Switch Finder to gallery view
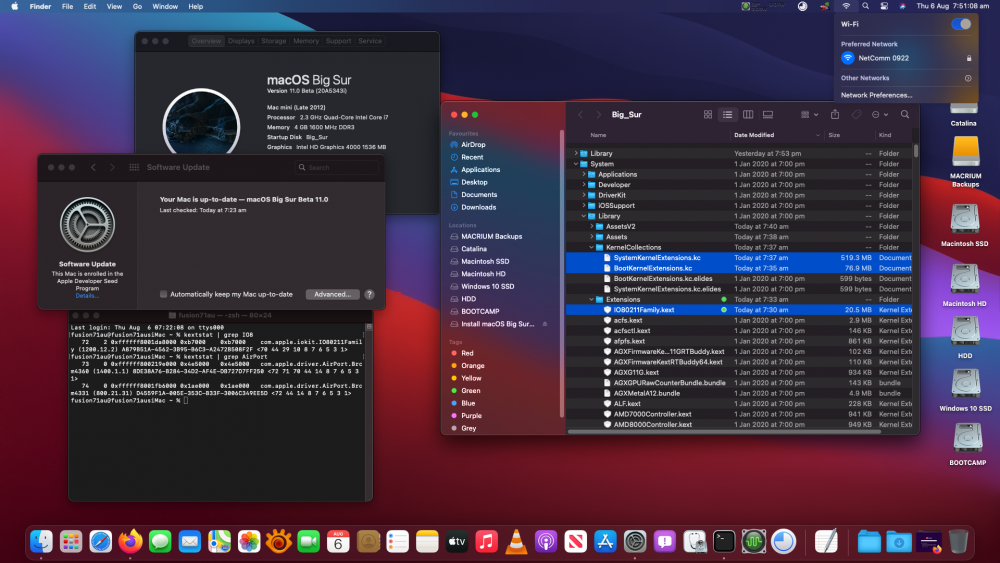The height and width of the screenshot is (563, 1000). (768, 115)
